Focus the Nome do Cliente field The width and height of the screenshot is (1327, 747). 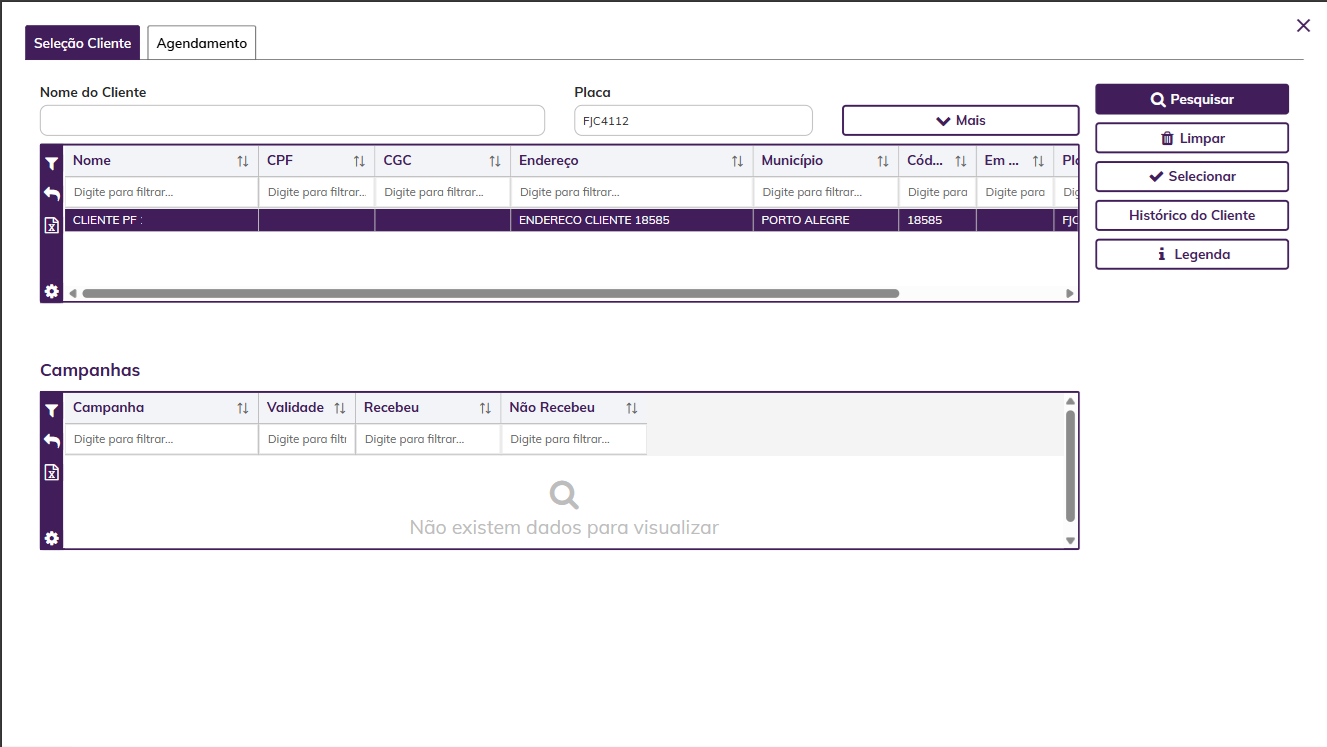click(x=292, y=121)
